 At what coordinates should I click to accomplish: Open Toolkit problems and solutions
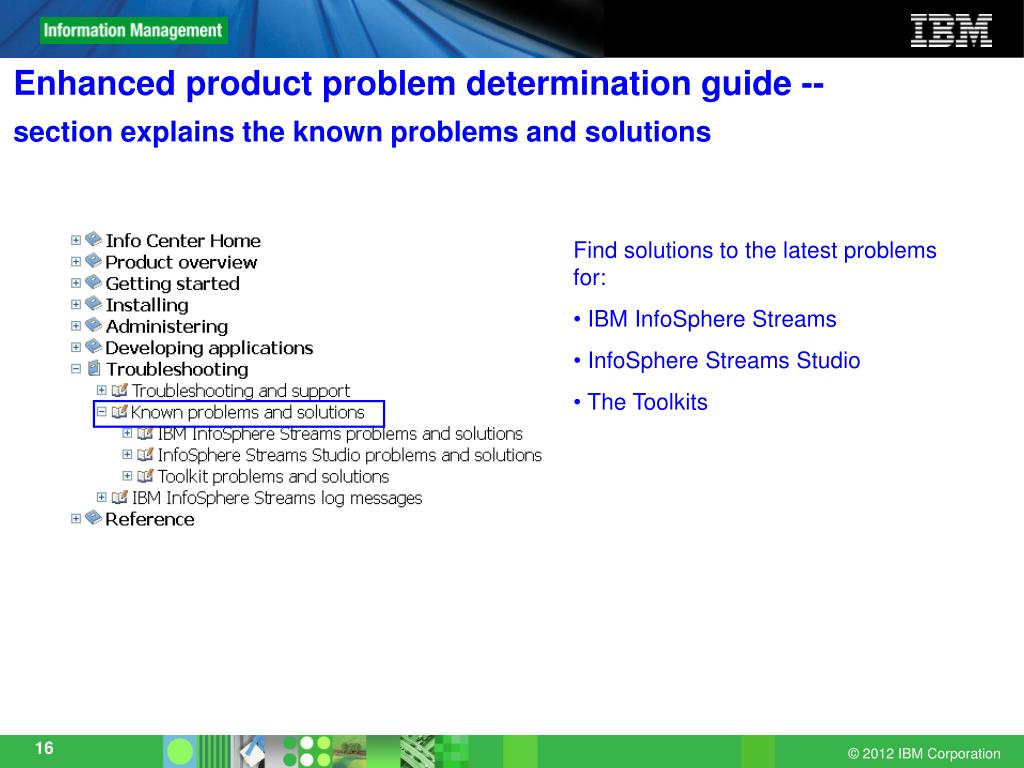coord(273,477)
